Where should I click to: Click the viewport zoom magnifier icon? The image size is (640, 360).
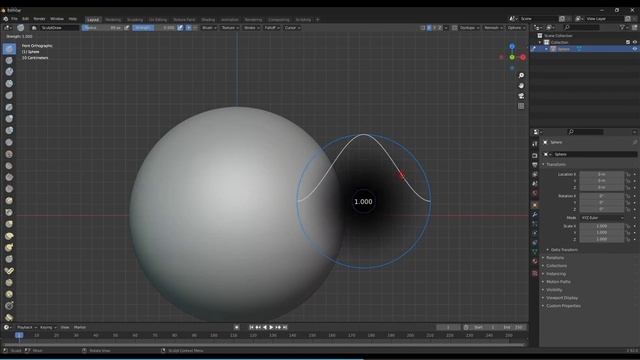(521, 76)
